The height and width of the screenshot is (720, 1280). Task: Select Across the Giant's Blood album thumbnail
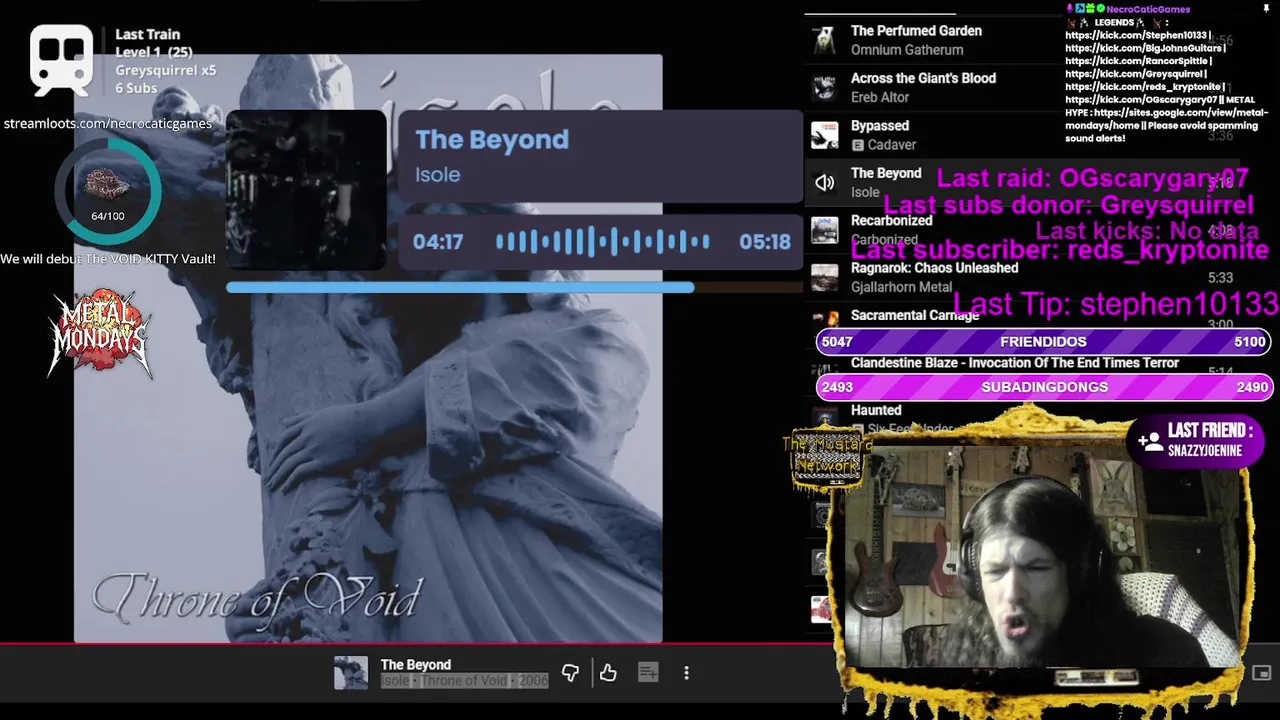coord(824,87)
